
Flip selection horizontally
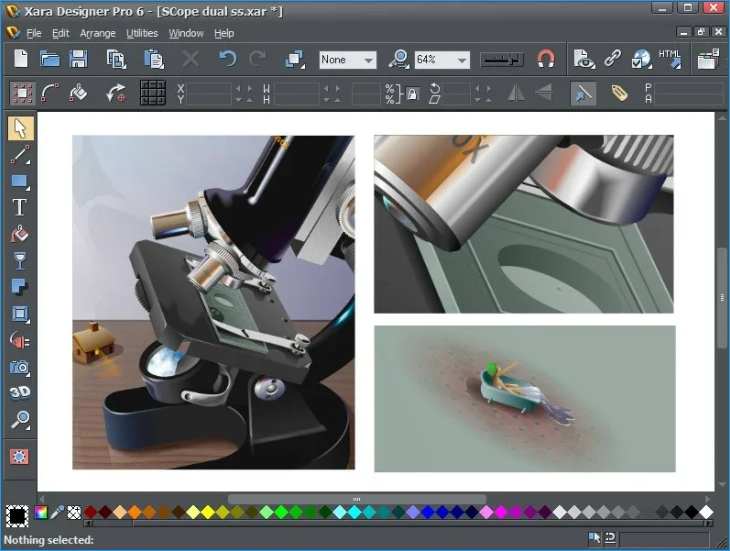[516, 92]
